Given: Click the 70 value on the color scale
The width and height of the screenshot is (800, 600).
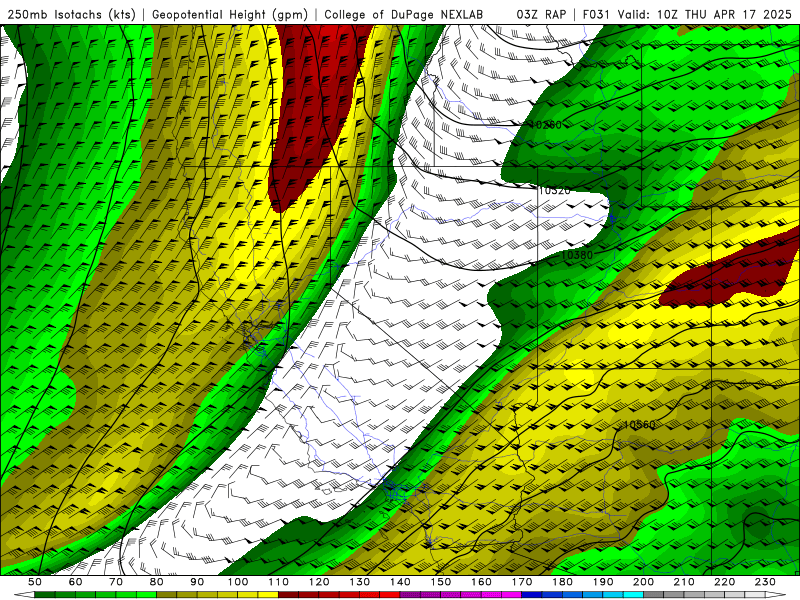Looking at the screenshot, I should click(x=116, y=582).
